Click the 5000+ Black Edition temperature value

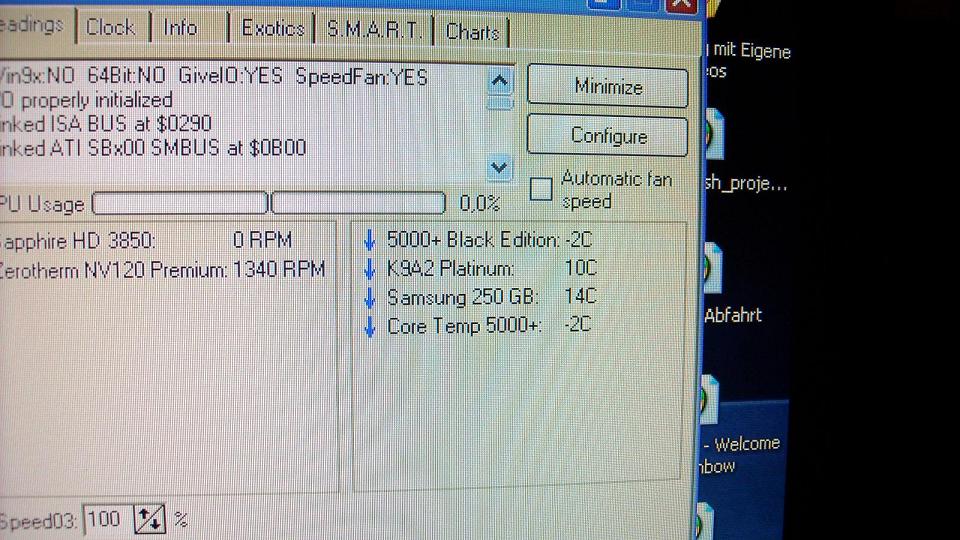tap(578, 239)
